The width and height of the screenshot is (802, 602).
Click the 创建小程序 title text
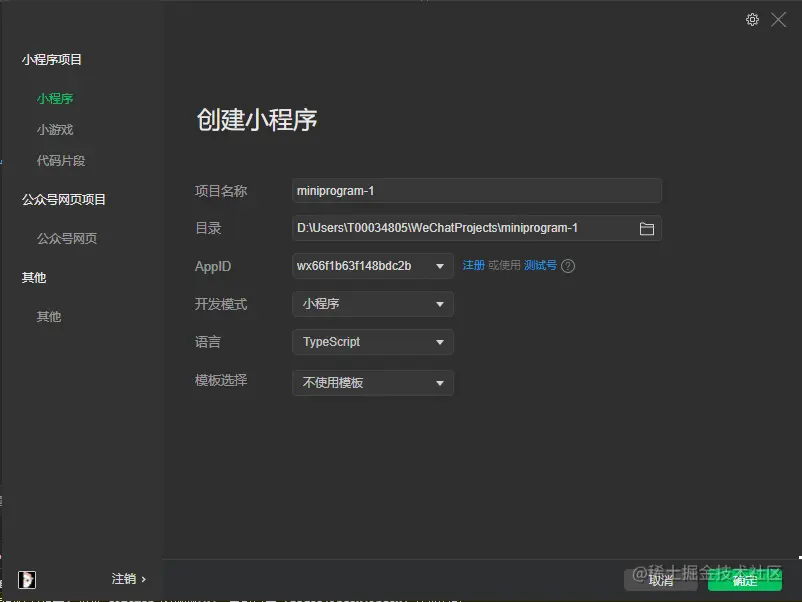(x=257, y=120)
